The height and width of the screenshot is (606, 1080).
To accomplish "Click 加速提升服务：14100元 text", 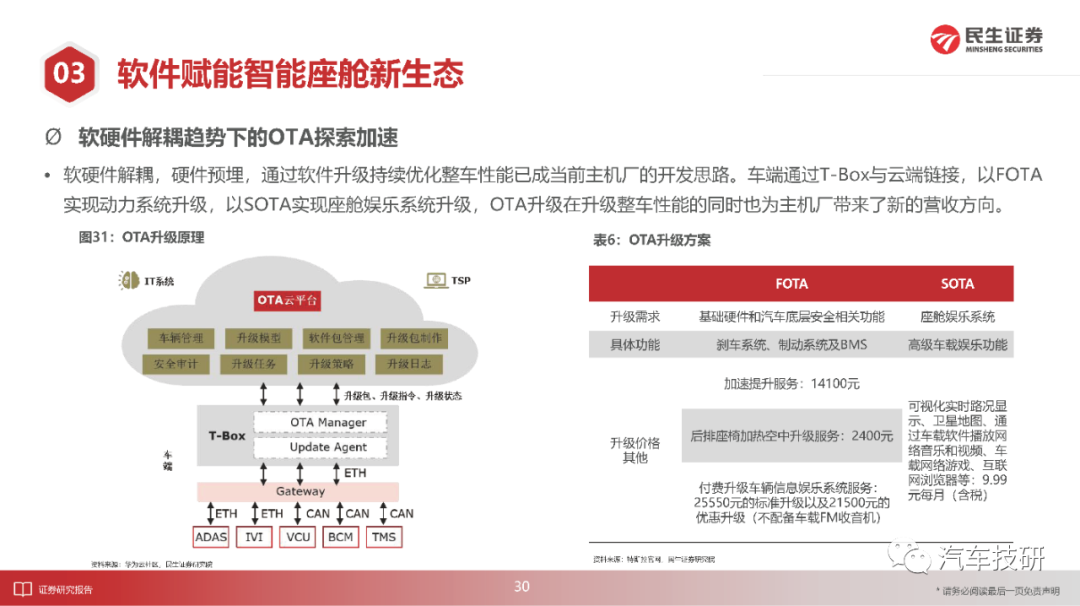I will (x=791, y=384).
